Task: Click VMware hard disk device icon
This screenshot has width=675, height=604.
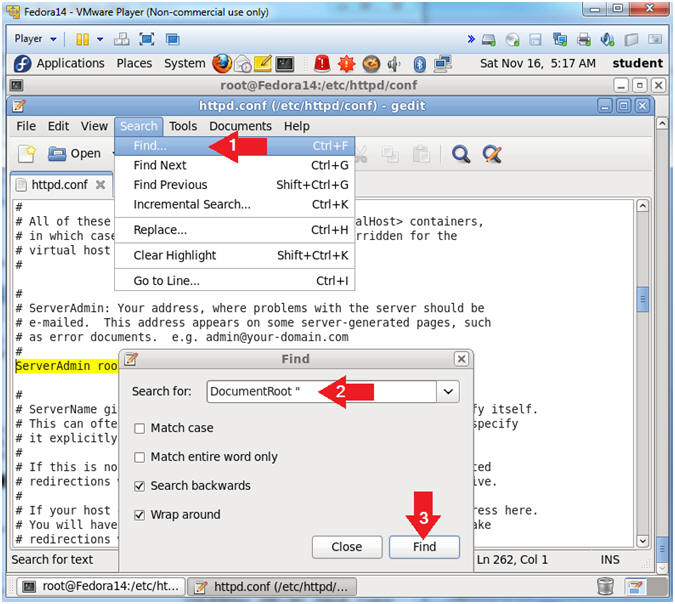Action: 489,40
